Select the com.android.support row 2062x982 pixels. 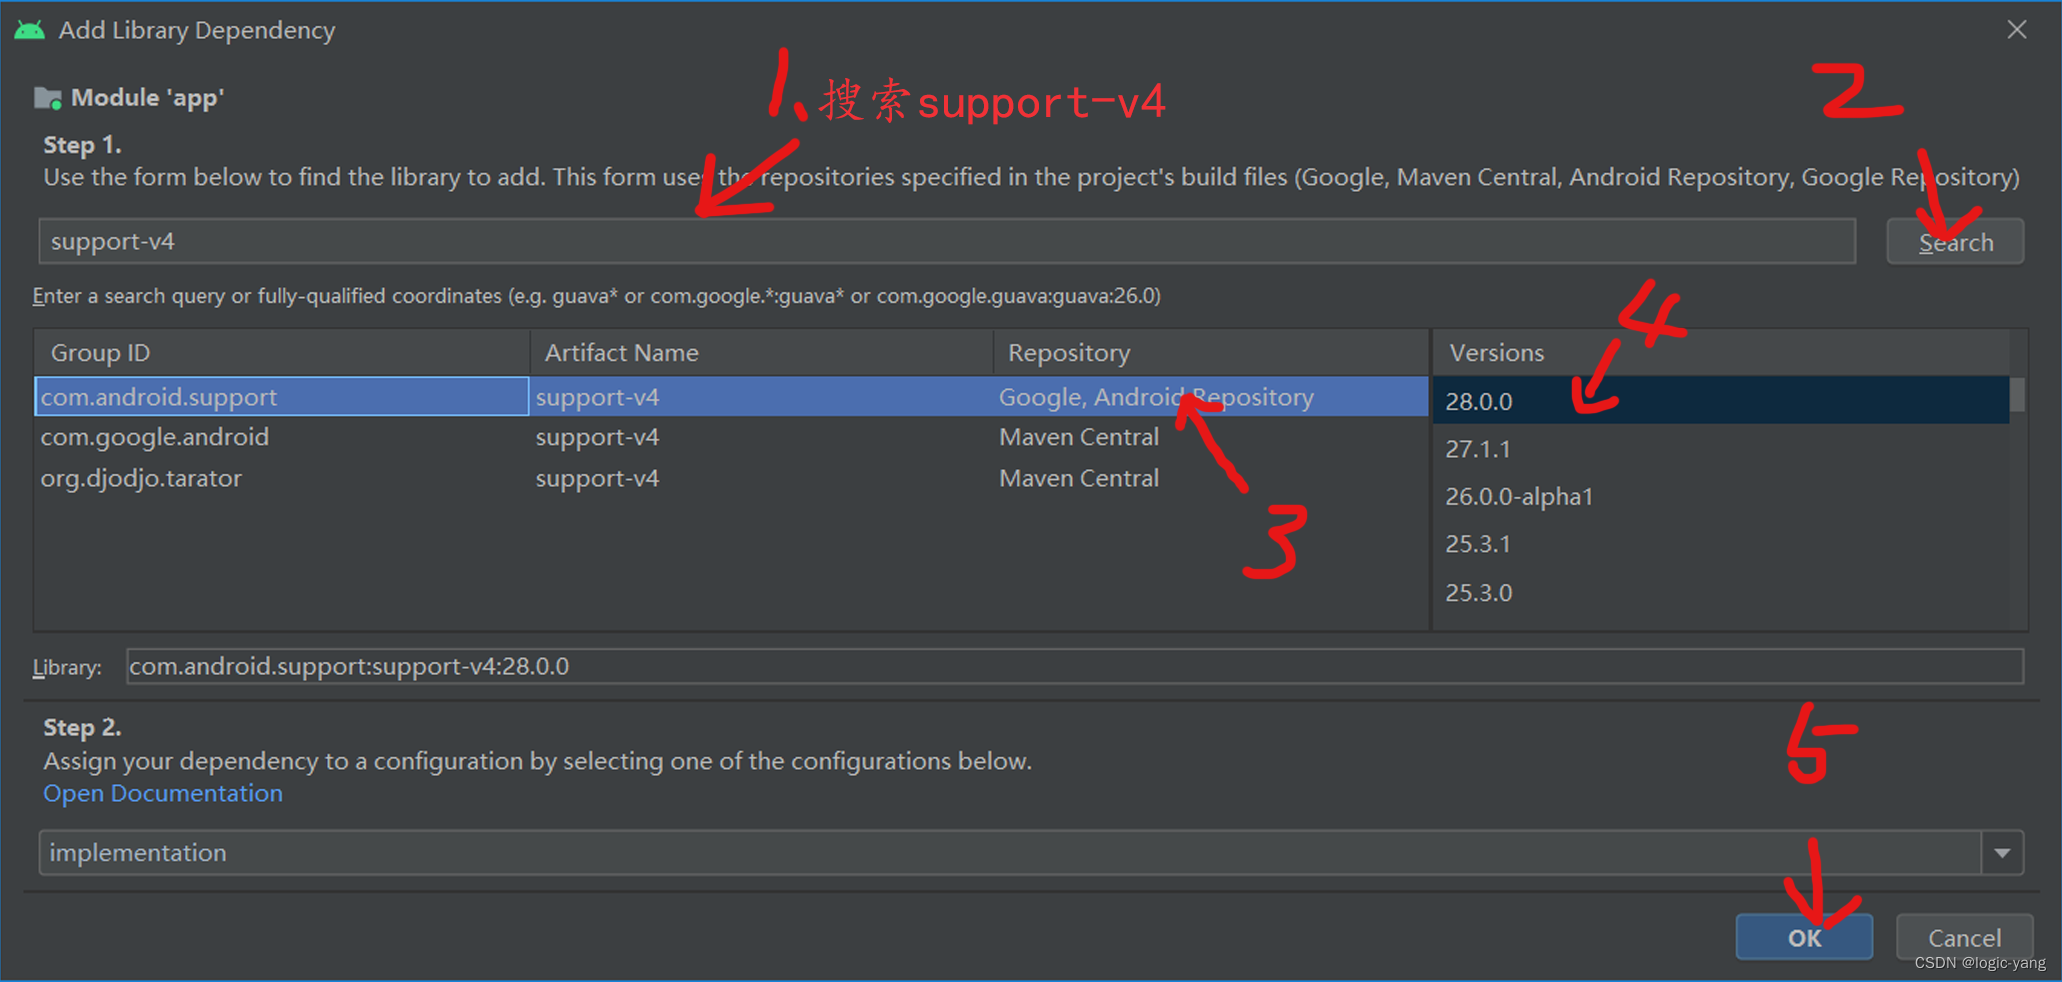tap(731, 396)
